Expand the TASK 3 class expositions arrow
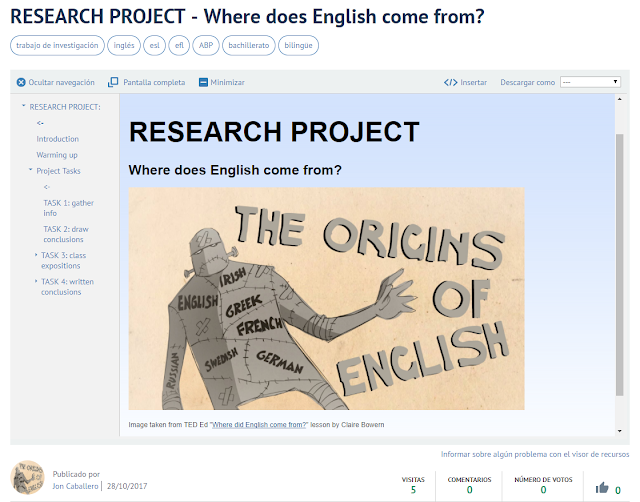Viewport: 640px width, 502px height. coord(36,255)
